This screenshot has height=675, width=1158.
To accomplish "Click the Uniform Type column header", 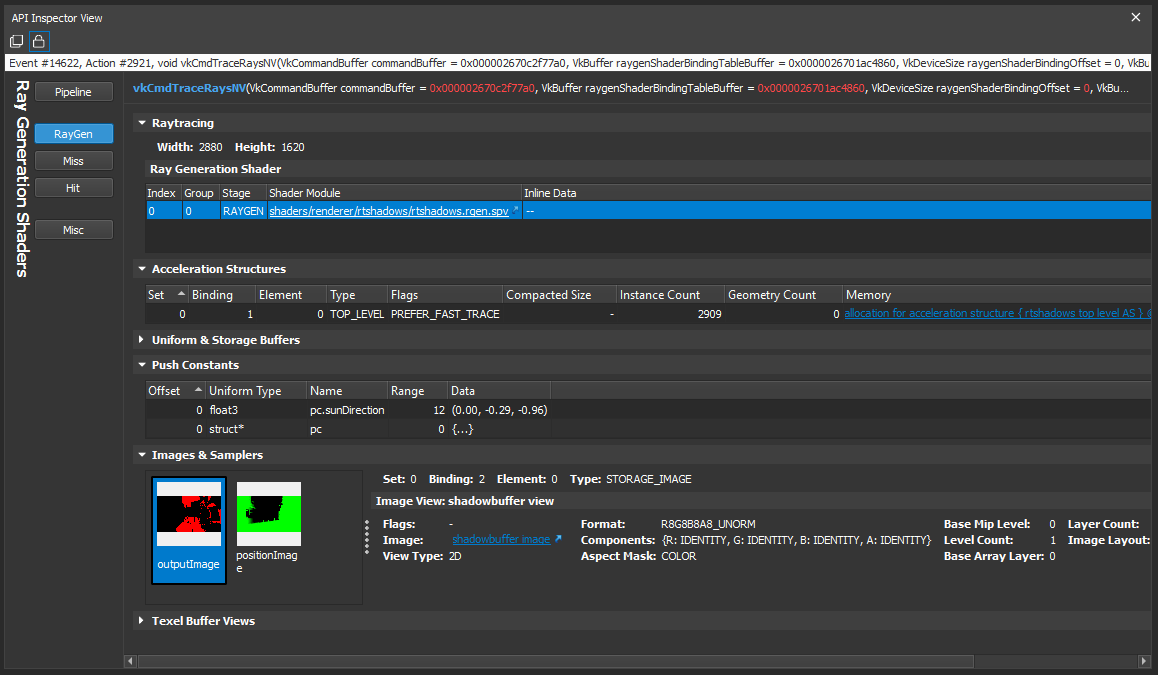I will [x=256, y=391].
